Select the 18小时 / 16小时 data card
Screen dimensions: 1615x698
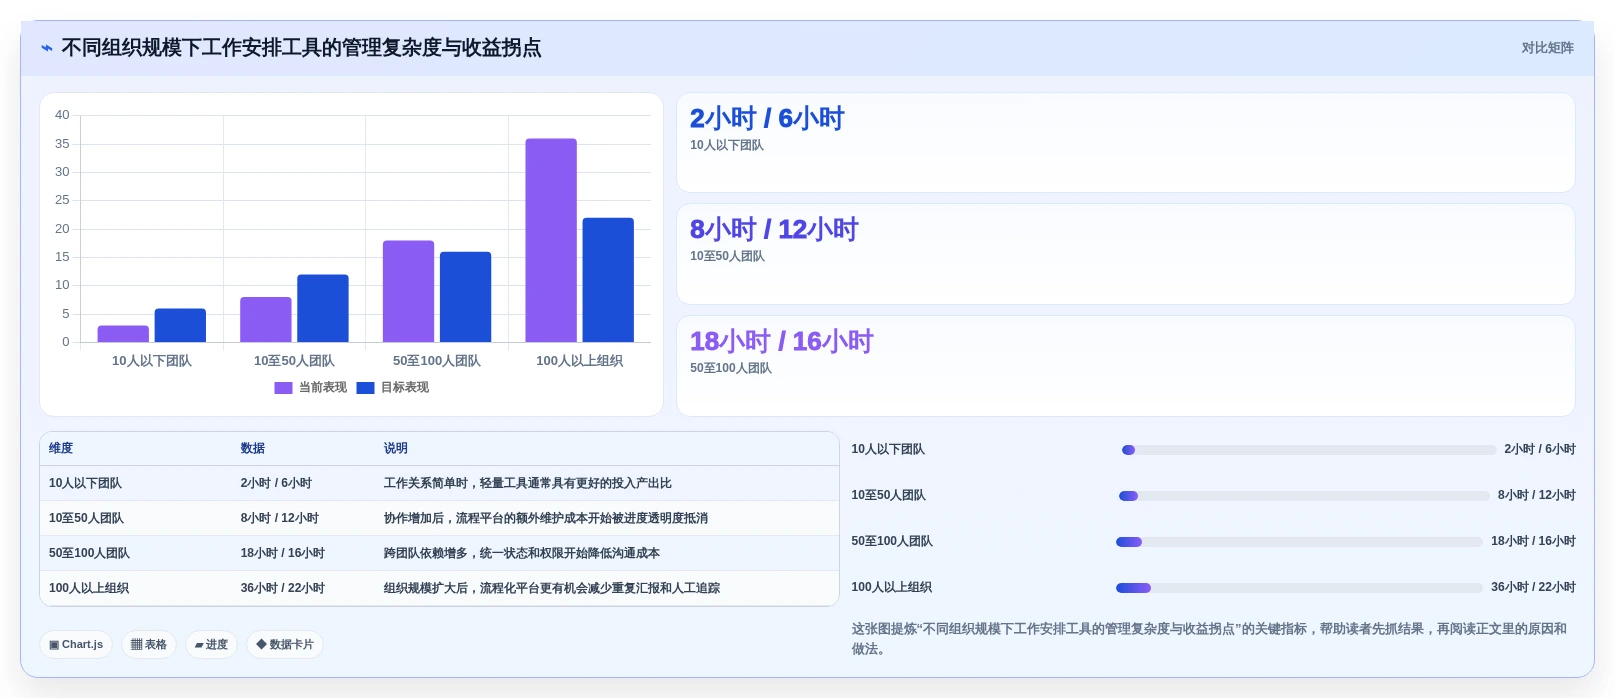(x=1126, y=366)
